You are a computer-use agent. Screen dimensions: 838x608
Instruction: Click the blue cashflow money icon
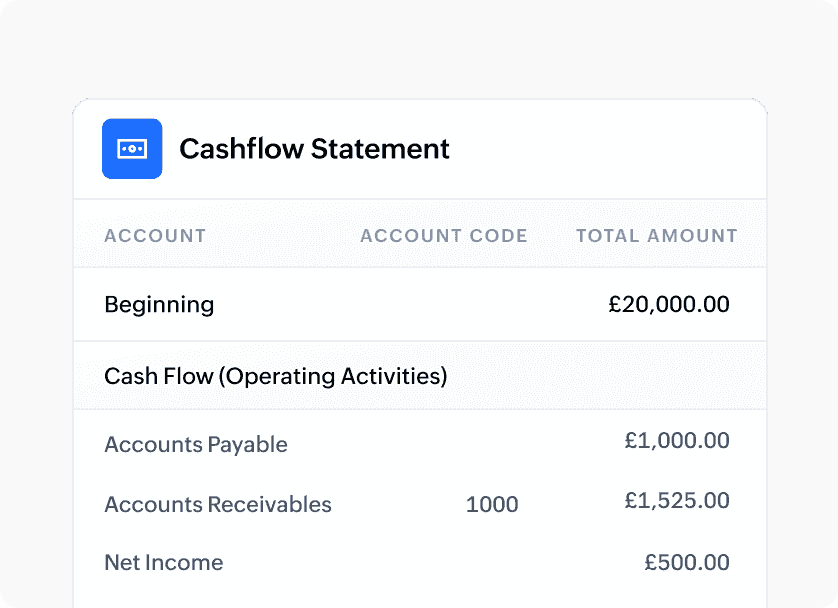pyautogui.click(x=132, y=149)
